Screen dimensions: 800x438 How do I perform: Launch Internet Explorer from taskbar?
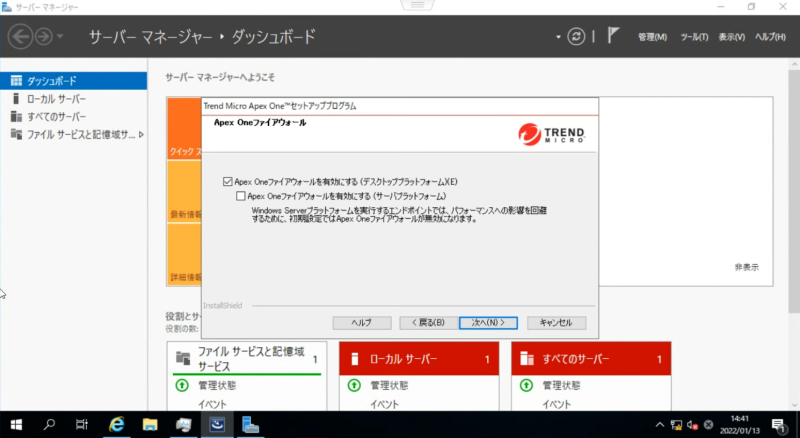116,425
